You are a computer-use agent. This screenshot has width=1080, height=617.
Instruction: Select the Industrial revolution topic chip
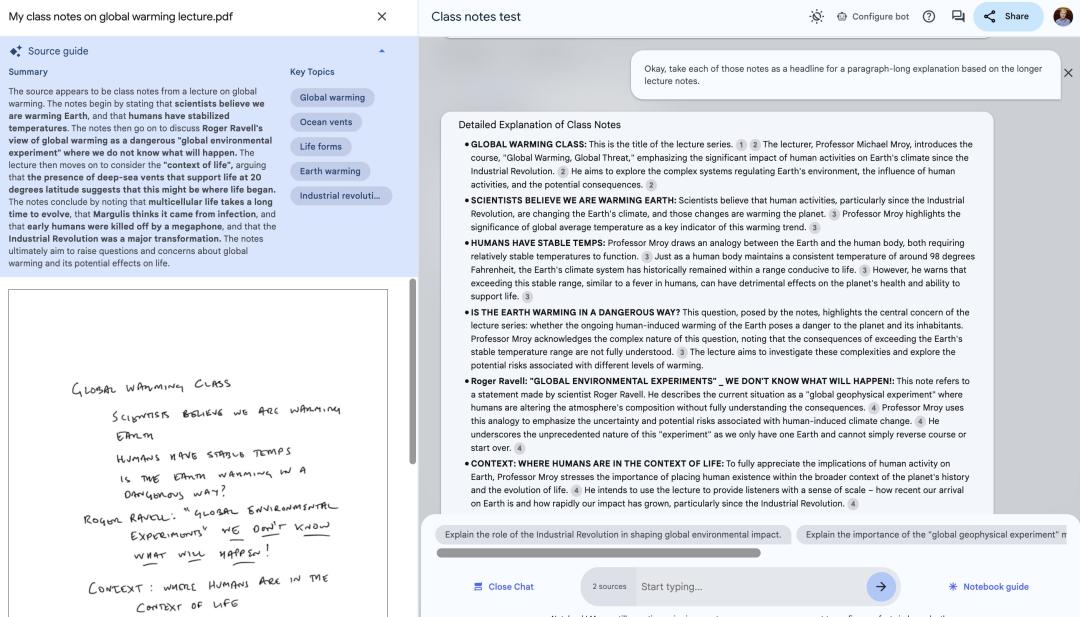[340, 195]
